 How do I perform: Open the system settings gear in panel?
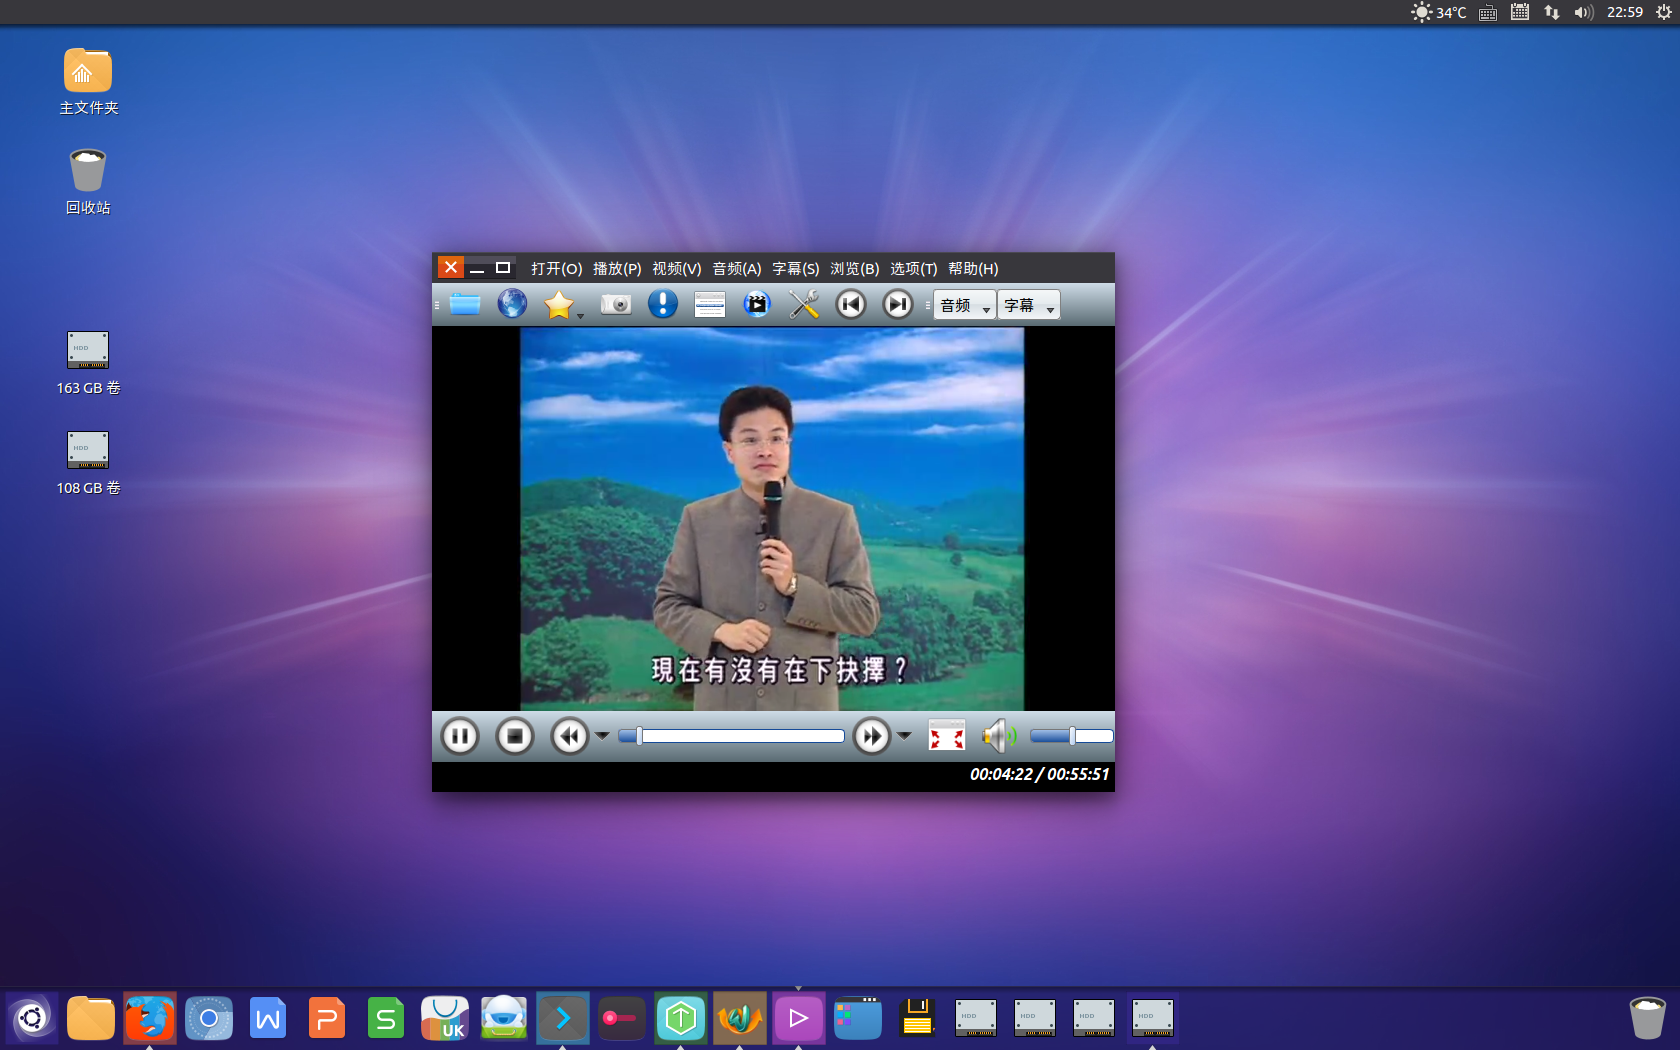click(1664, 12)
